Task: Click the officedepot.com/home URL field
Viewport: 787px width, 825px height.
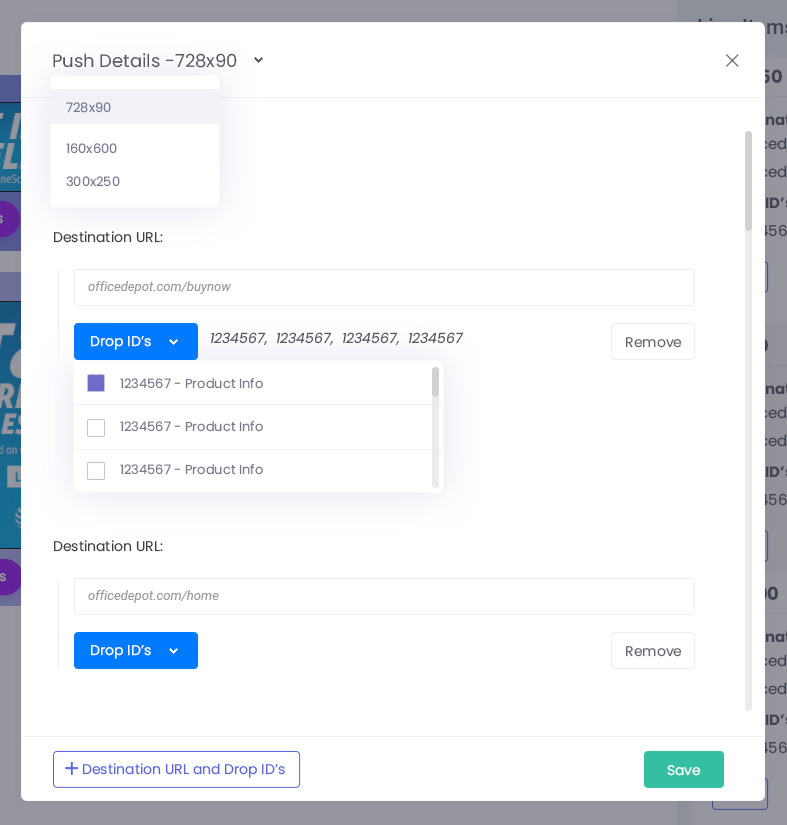Action: tap(384, 596)
